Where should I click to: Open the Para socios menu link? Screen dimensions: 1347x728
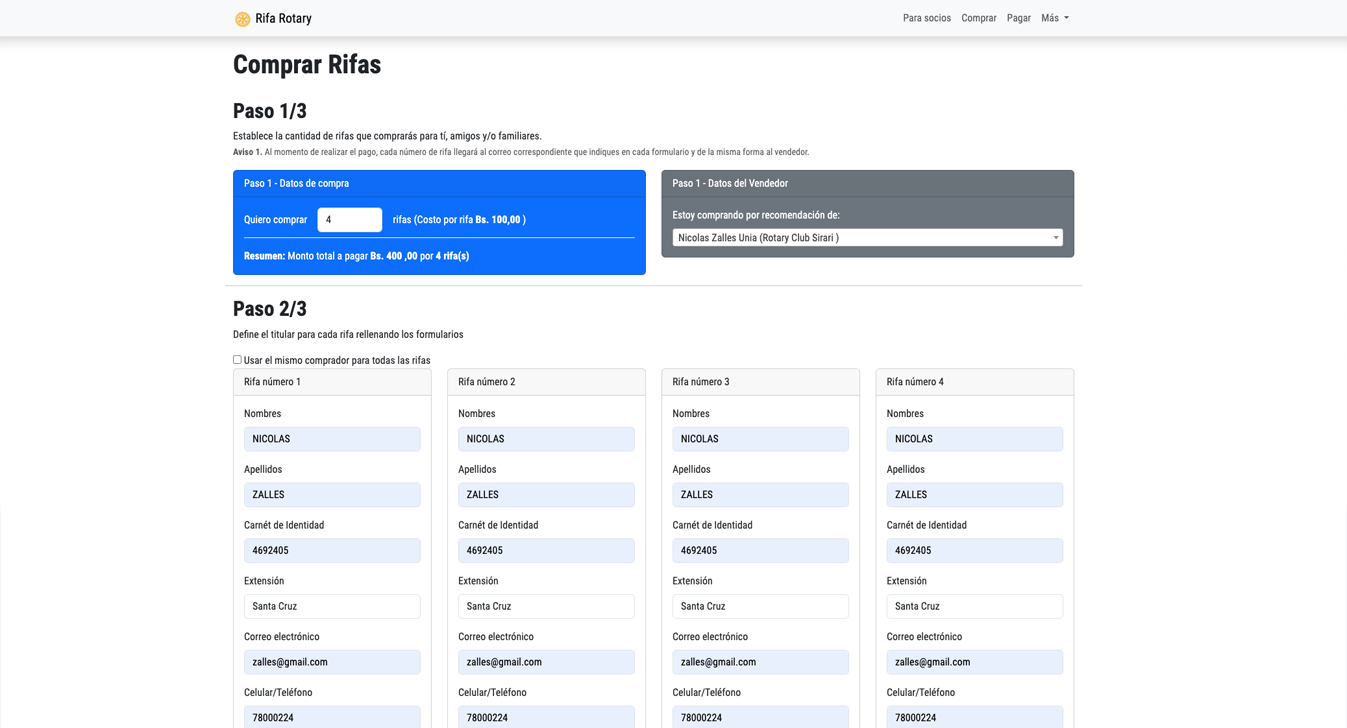point(926,18)
